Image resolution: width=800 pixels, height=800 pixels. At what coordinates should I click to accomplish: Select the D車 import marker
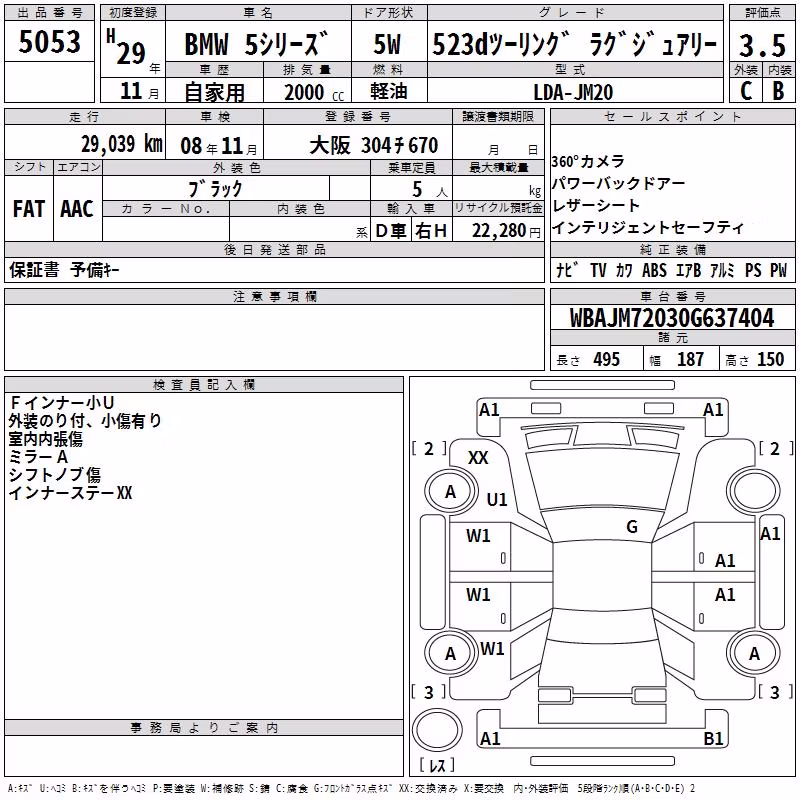pyautogui.click(x=391, y=231)
